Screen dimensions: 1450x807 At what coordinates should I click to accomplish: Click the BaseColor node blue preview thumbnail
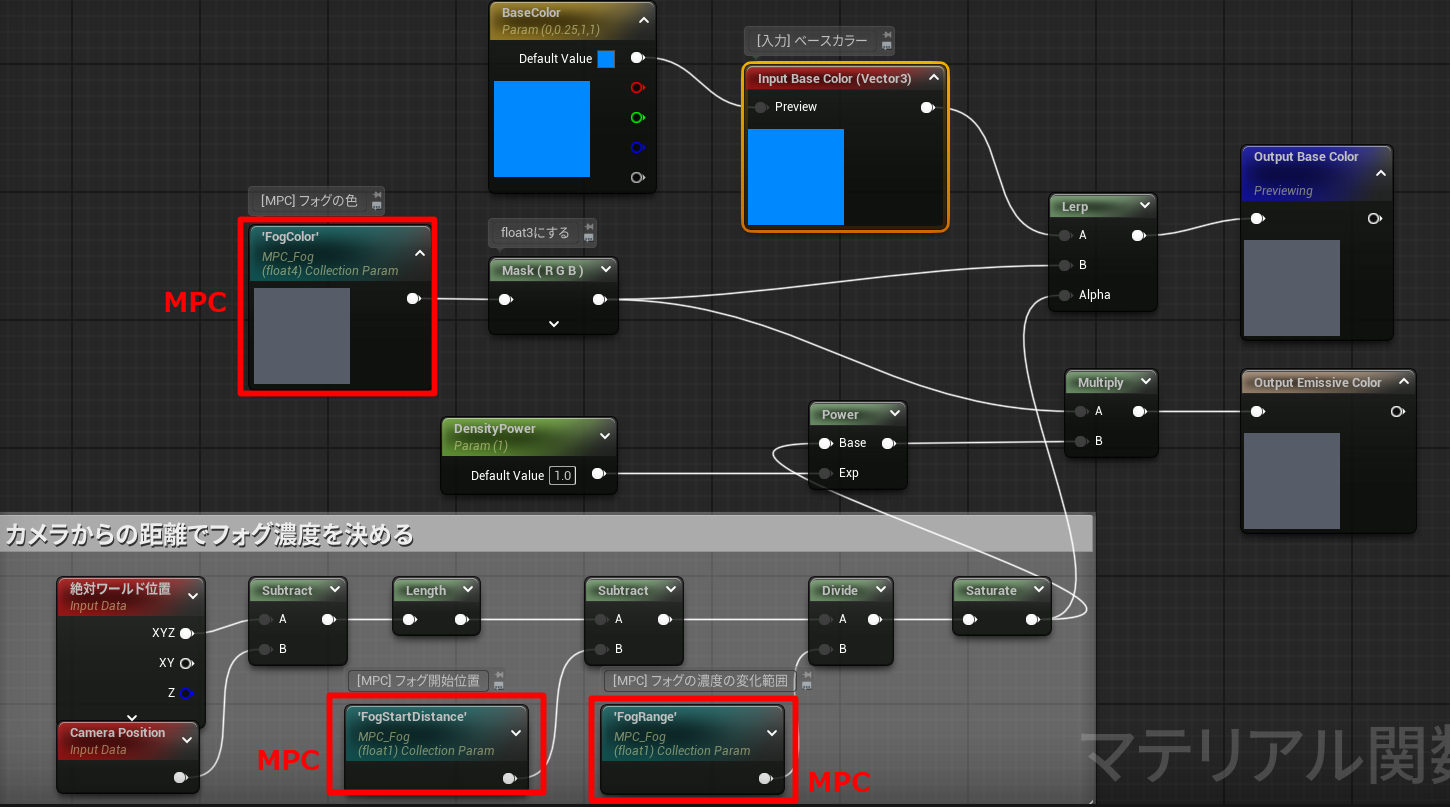(542, 129)
